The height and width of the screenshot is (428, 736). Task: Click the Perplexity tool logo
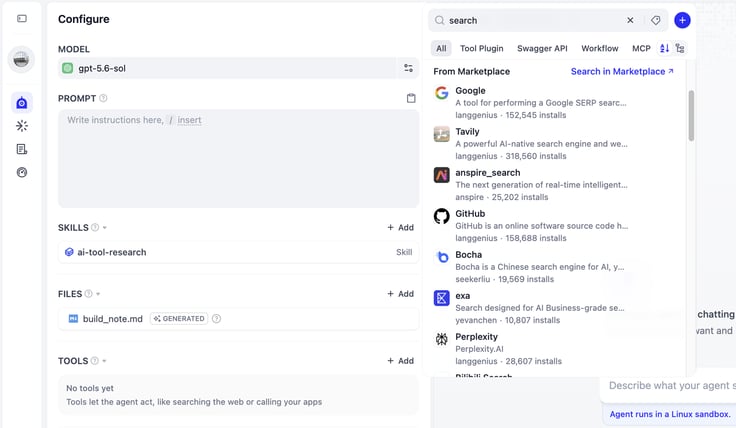(x=441, y=339)
